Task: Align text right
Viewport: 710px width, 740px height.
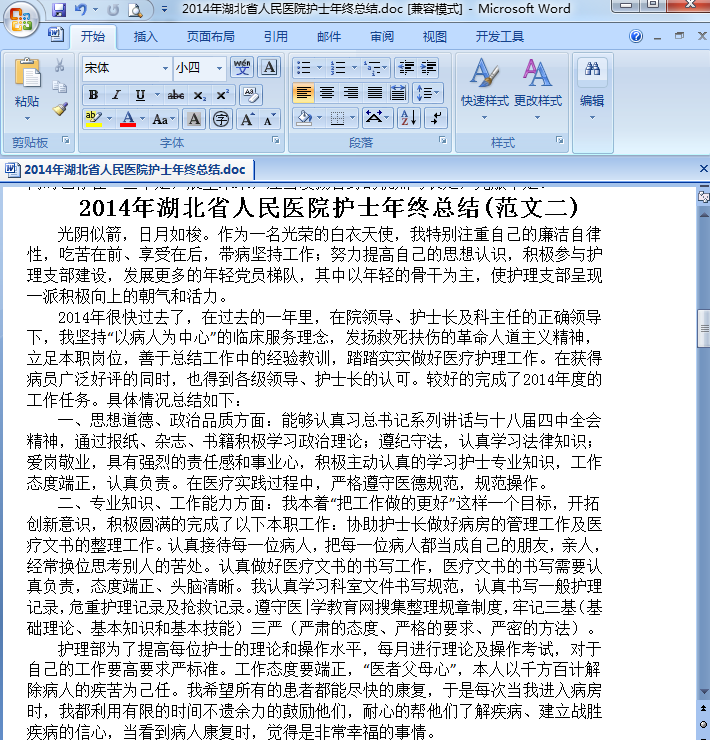Action: coord(350,92)
